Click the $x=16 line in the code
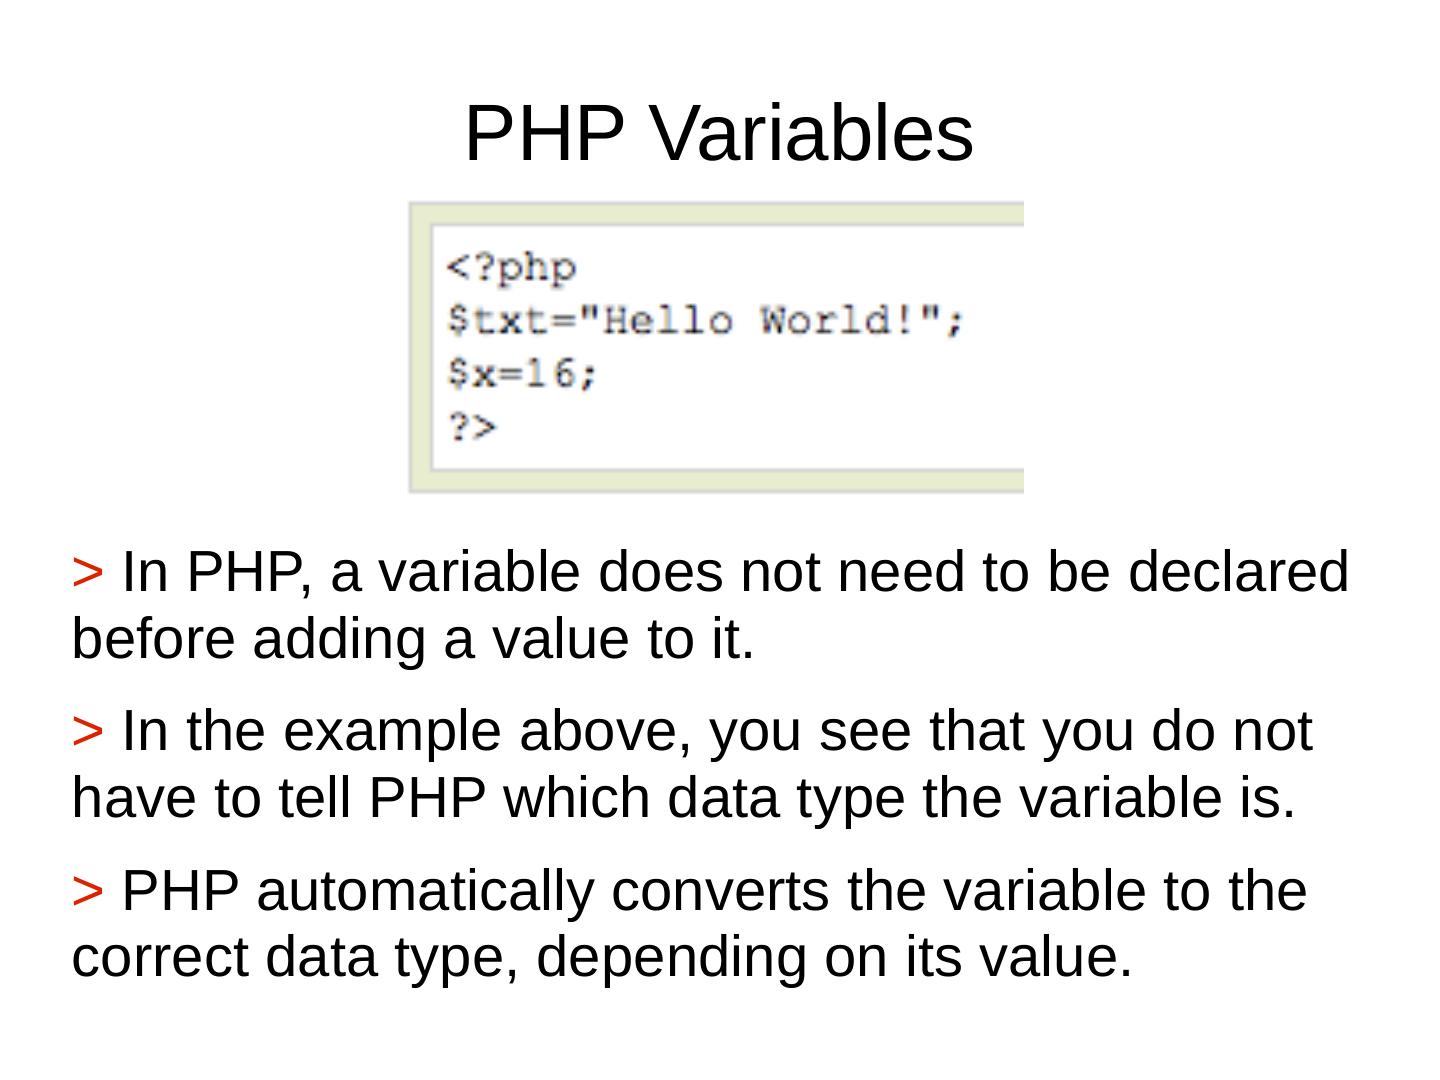Screen dimensions: 1440x1080 pos(521,374)
